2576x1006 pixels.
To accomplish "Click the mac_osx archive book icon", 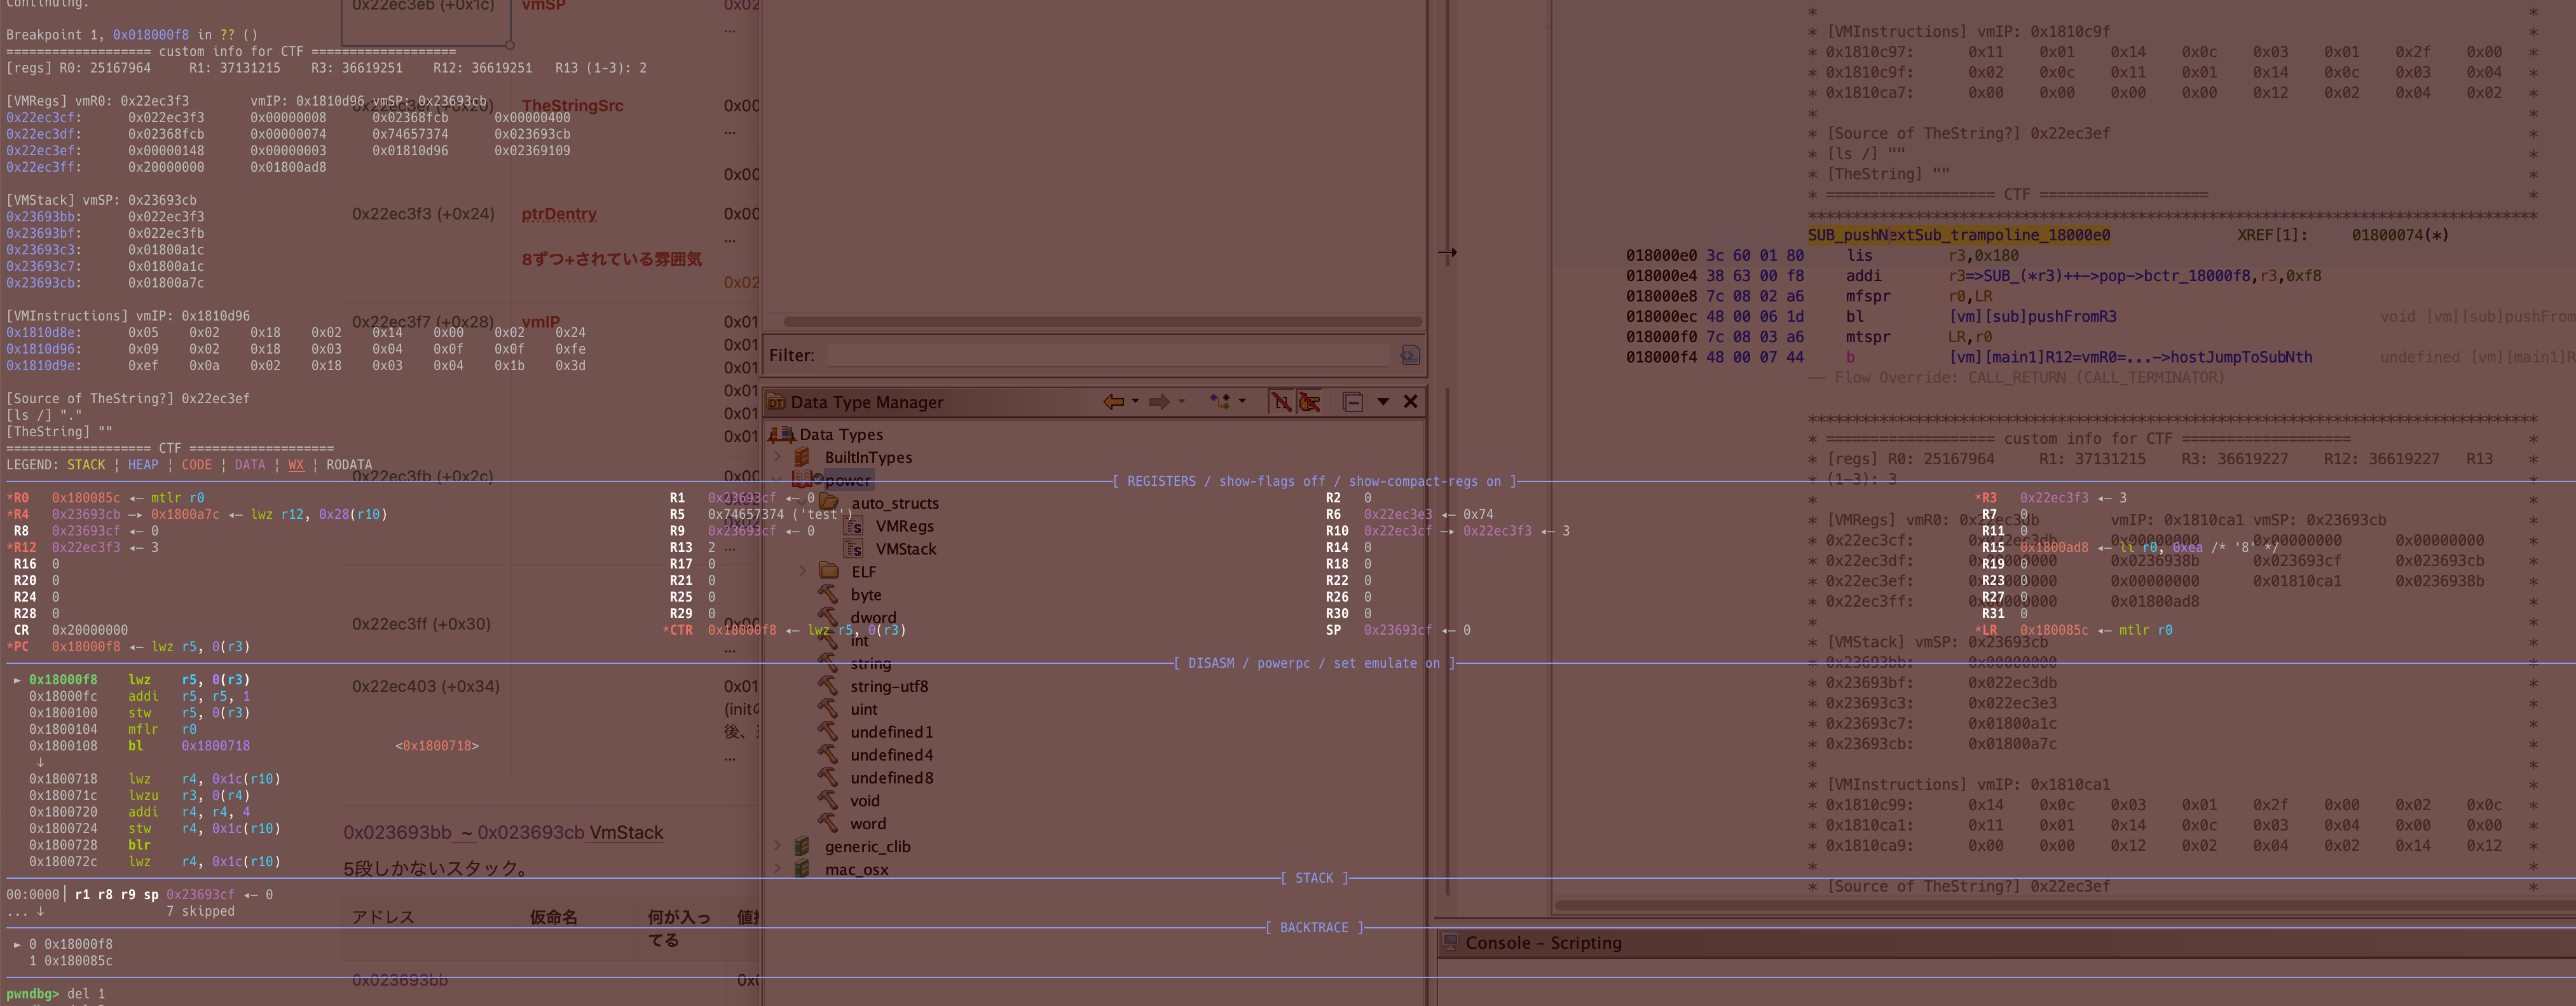I will tap(802, 869).
